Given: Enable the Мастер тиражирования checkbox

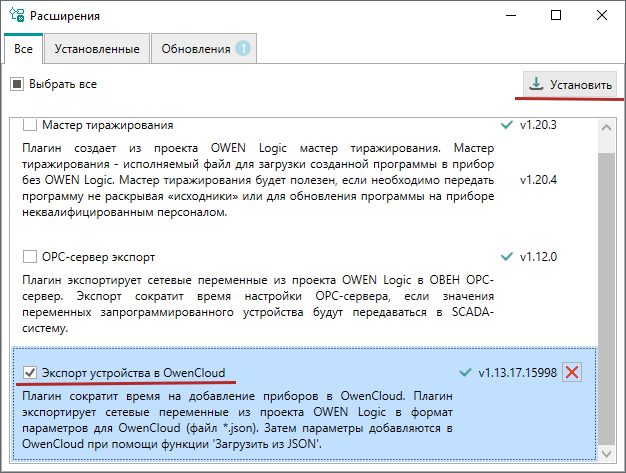Looking at the screenshot, I should coord(29,126).
